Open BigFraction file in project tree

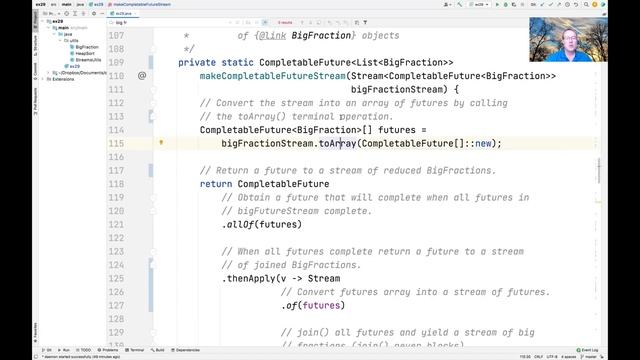coord(84,47)
